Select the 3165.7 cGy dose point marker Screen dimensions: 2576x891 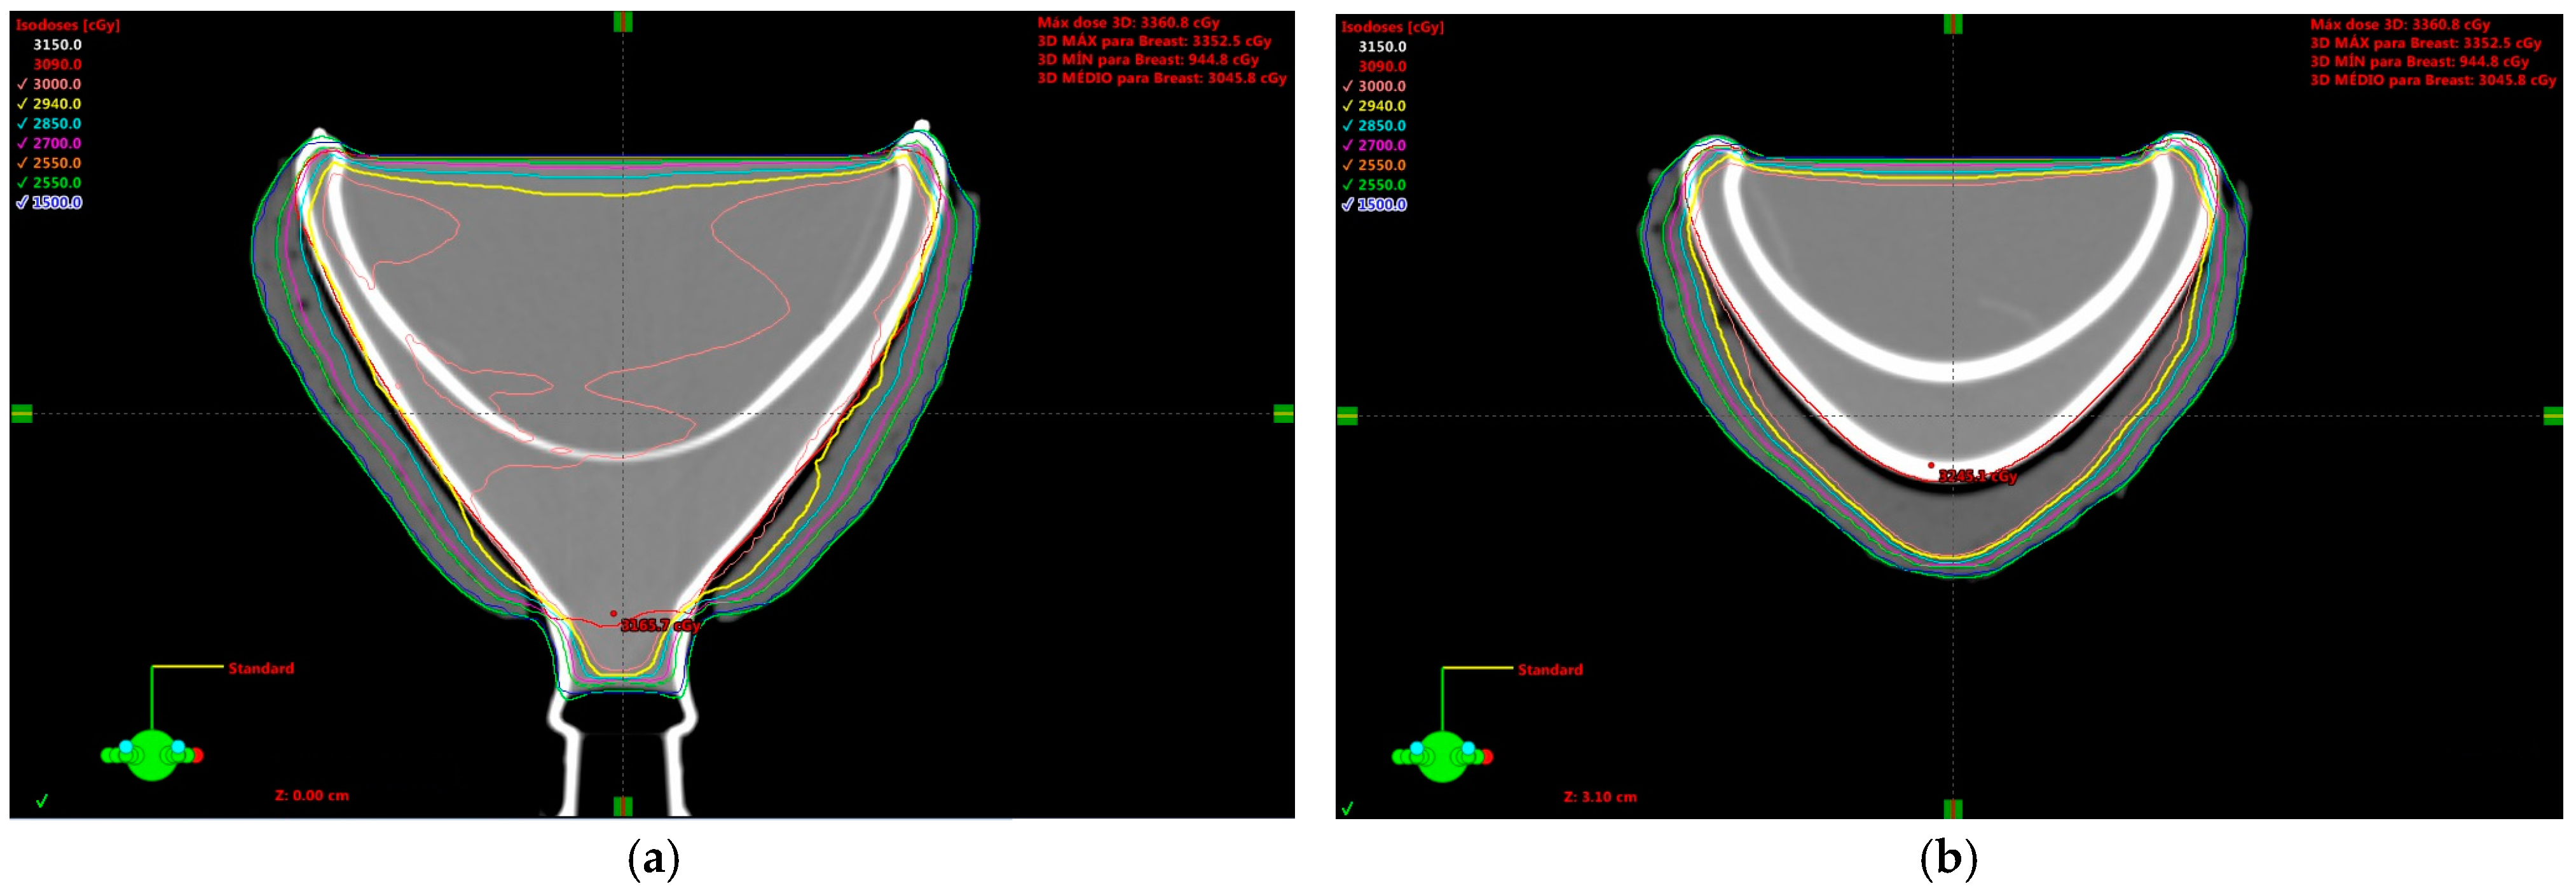pyautogui.click(x=614, y=613)
